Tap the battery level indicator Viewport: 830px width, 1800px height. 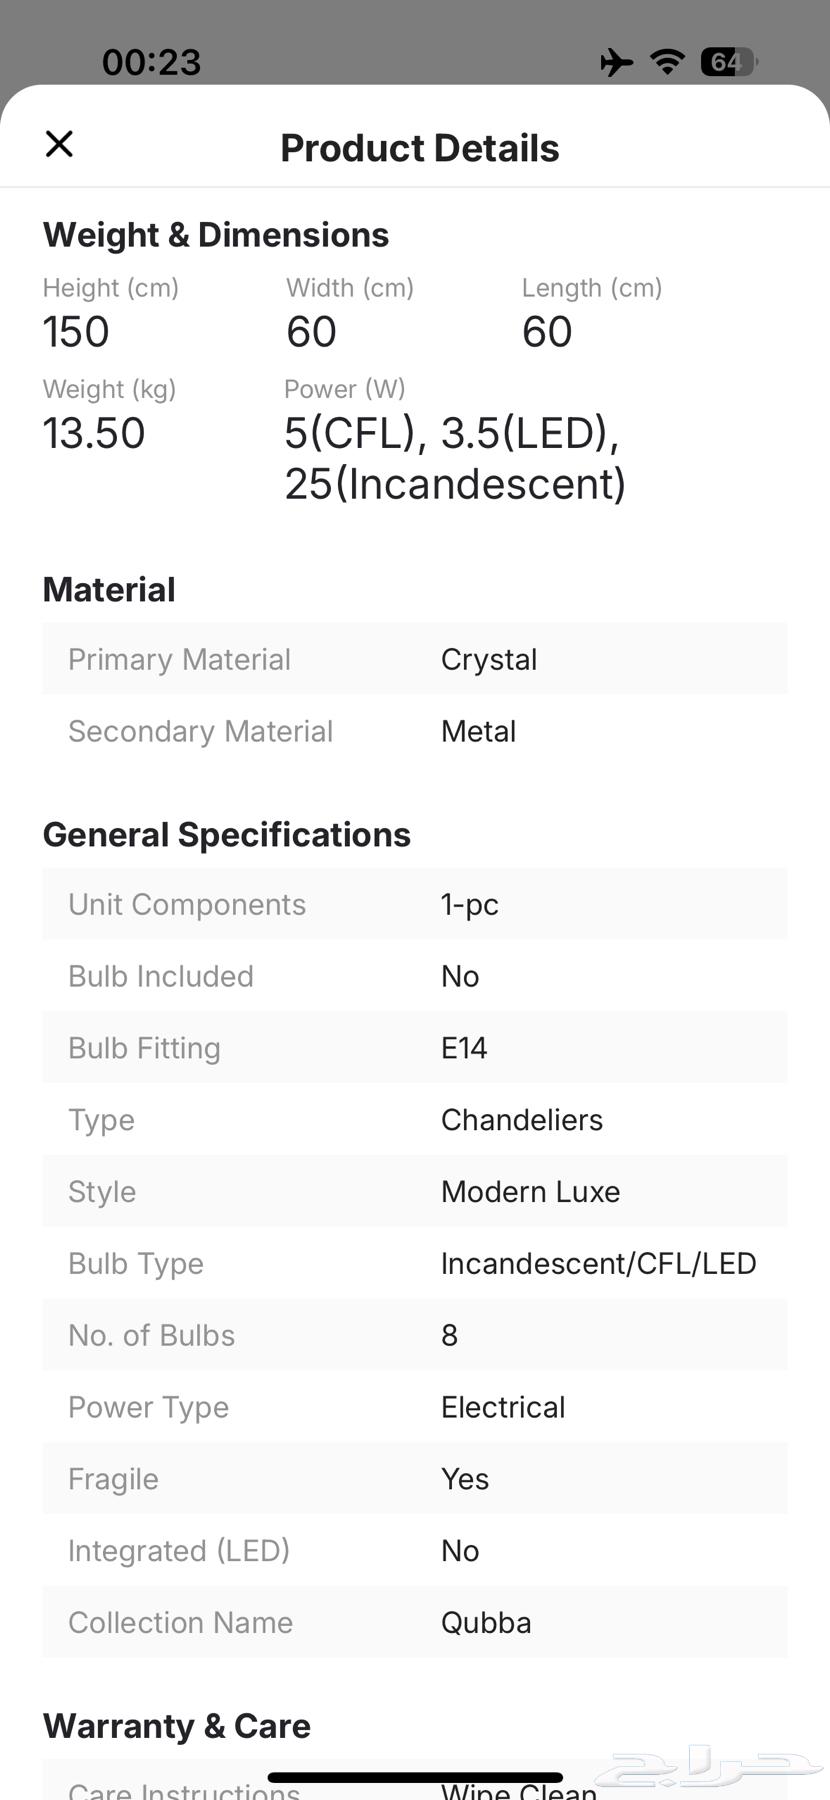tap(729, 62)
